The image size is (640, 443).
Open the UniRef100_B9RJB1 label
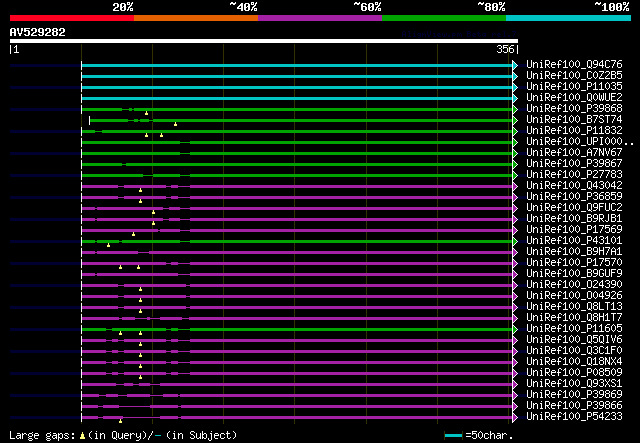(574, 219)
